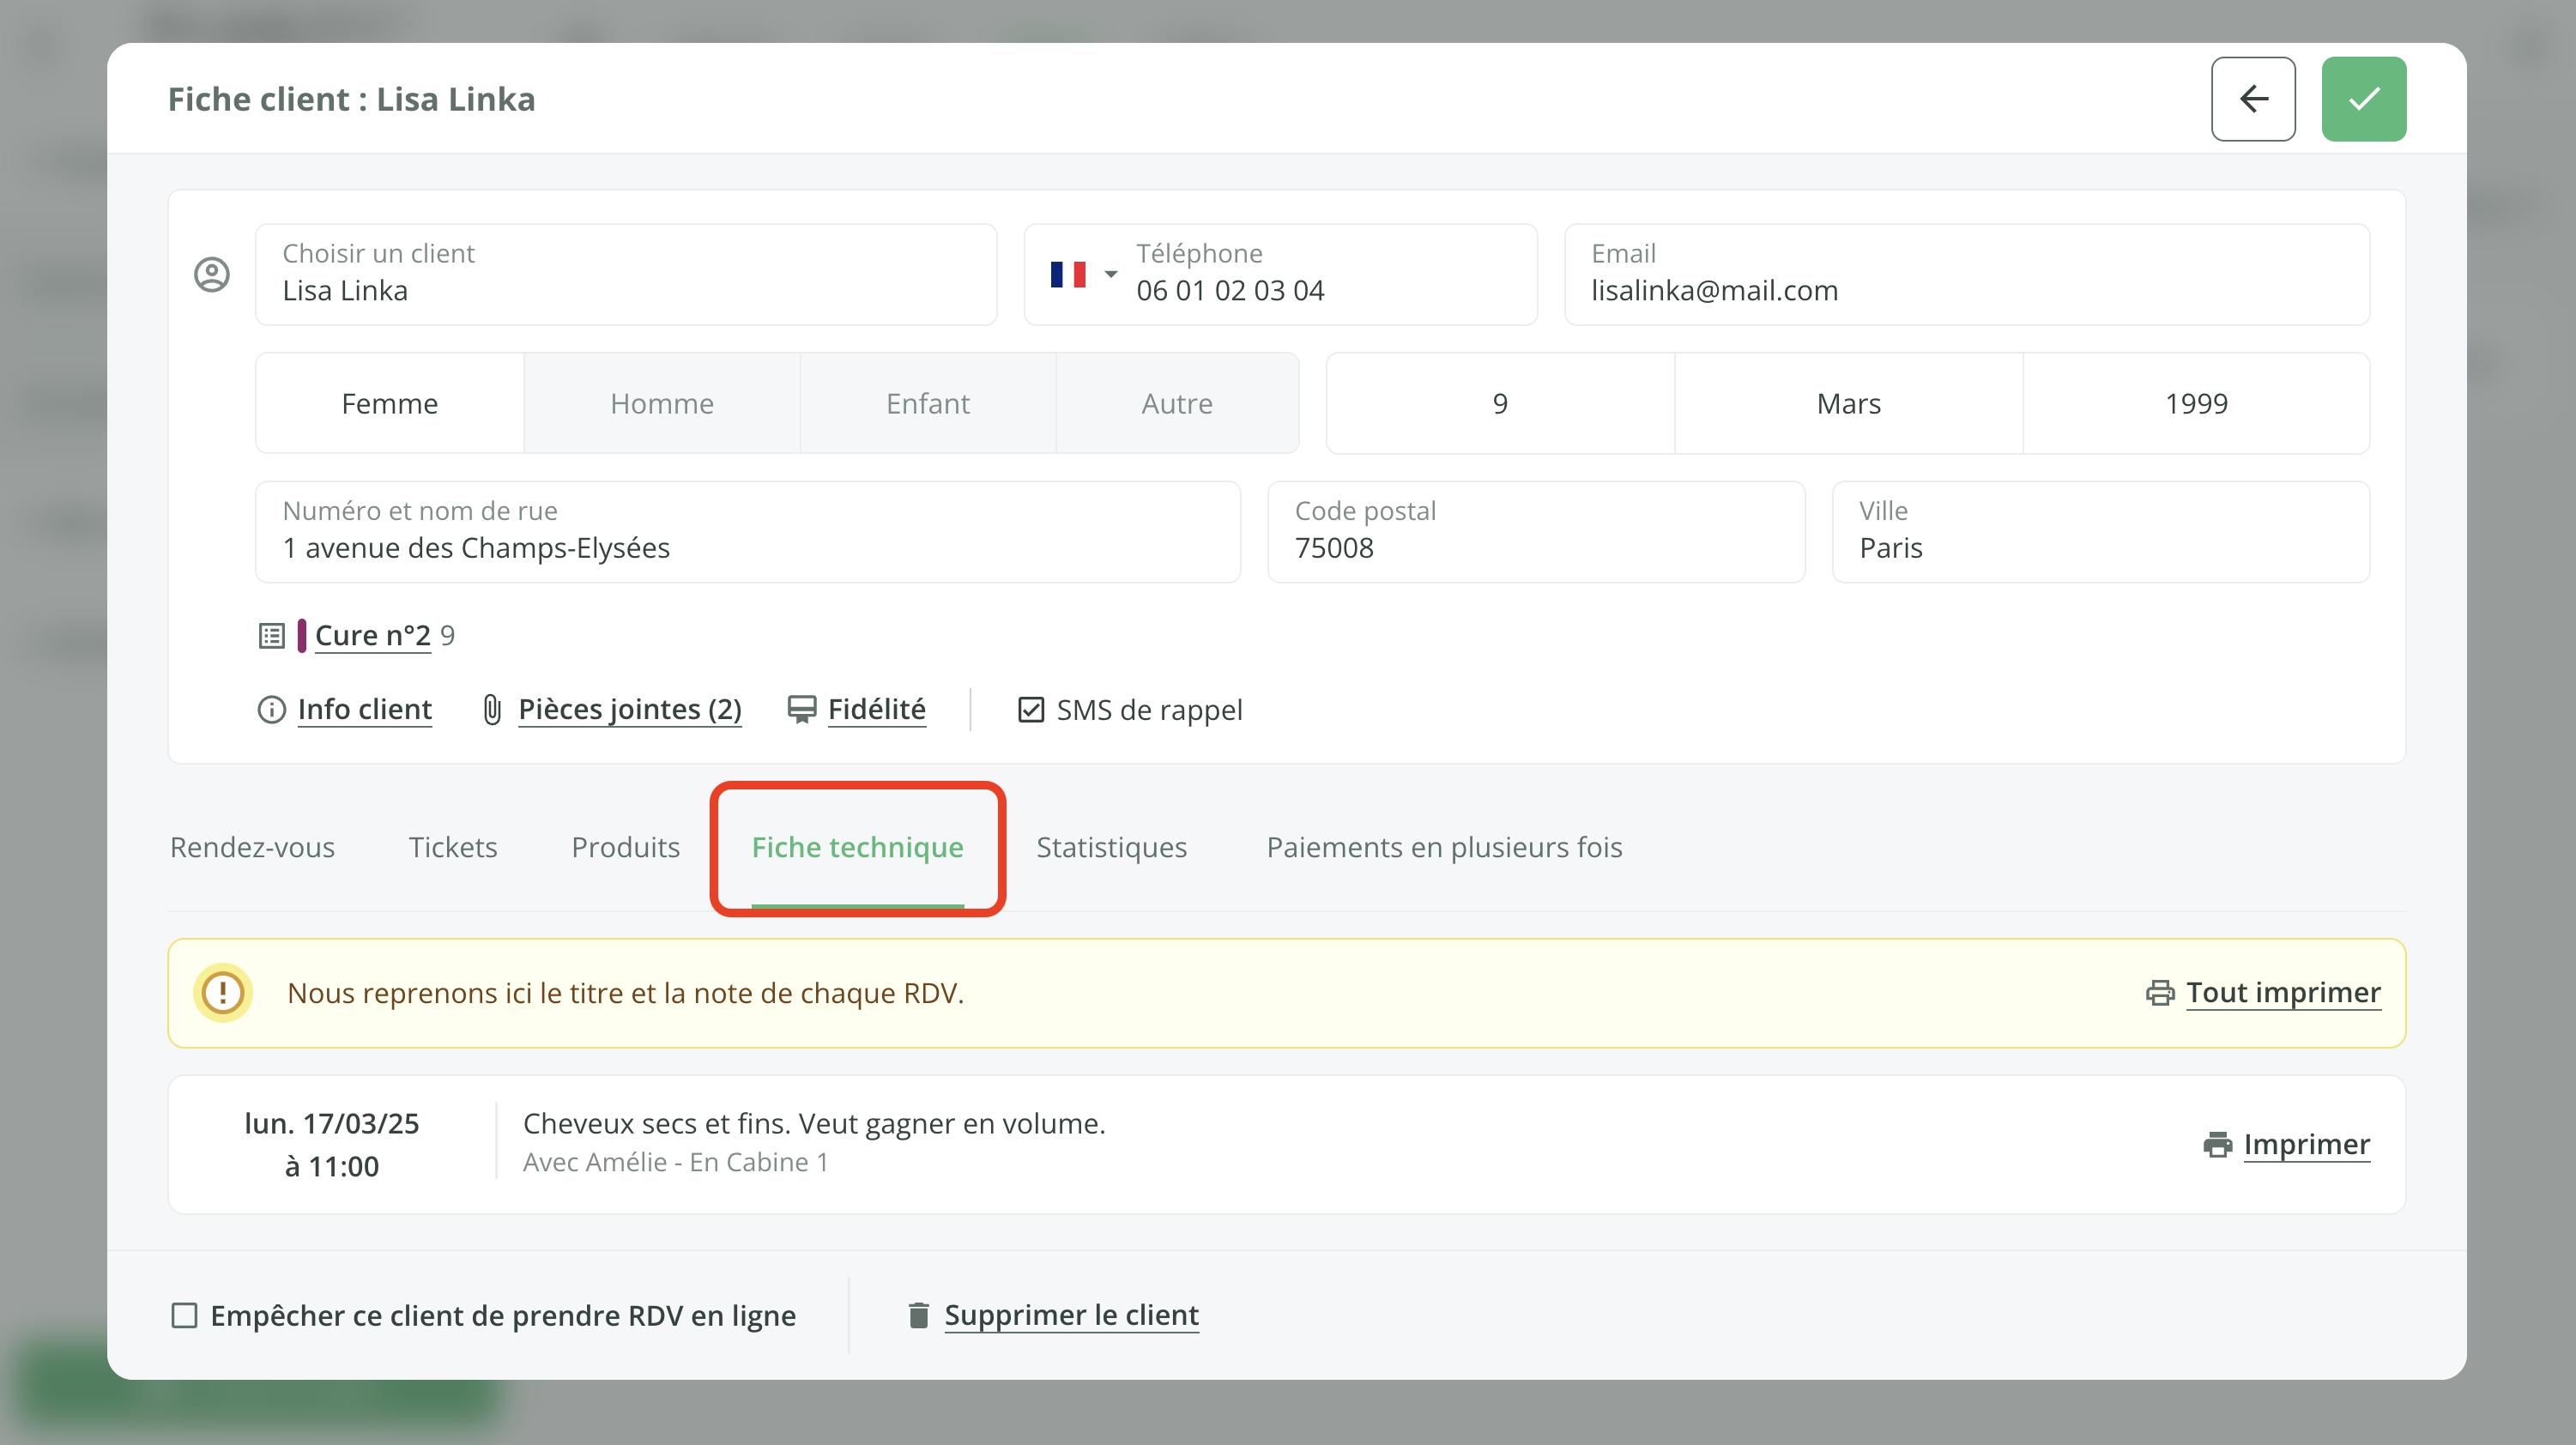Click the Info client circle icon

coord(271,710)
